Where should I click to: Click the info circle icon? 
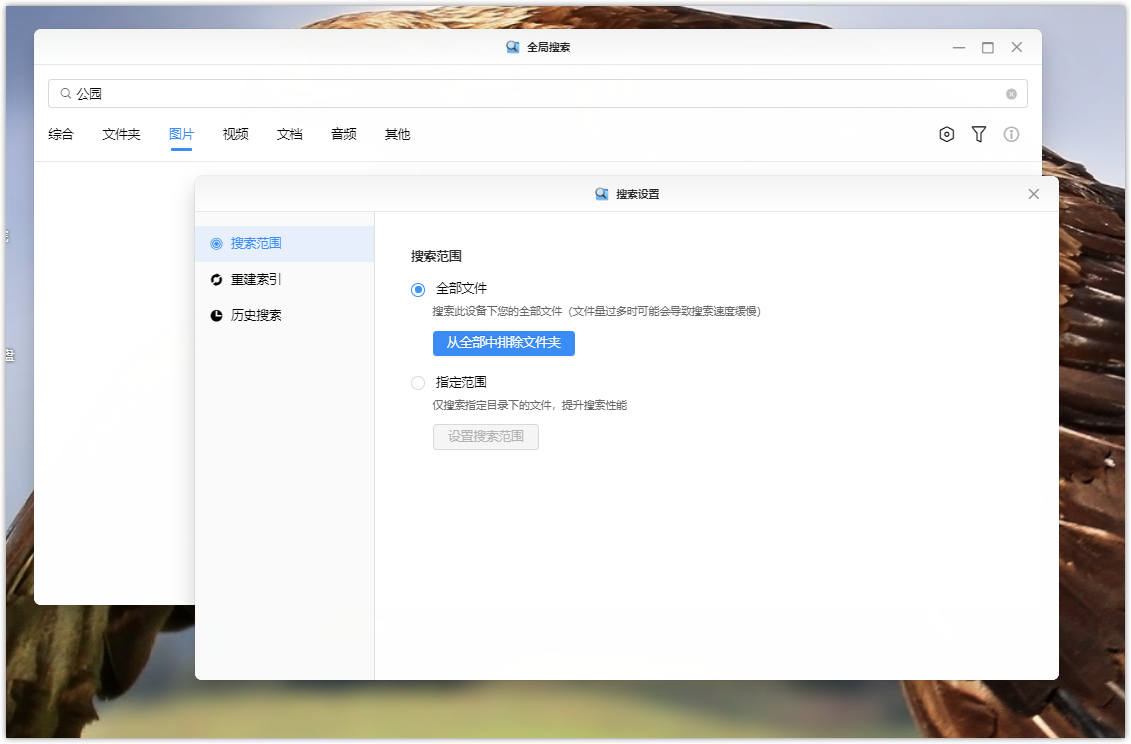(x=1011, y=134)
